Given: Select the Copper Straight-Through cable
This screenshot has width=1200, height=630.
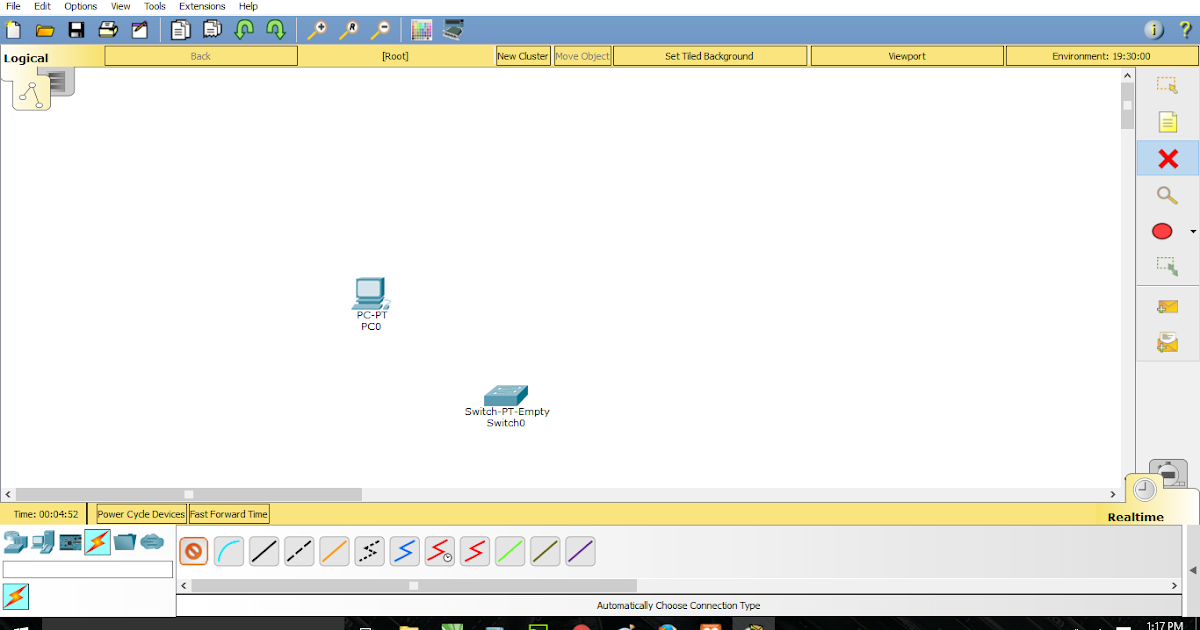Looking at the screenshot, I should coord(264,551).
